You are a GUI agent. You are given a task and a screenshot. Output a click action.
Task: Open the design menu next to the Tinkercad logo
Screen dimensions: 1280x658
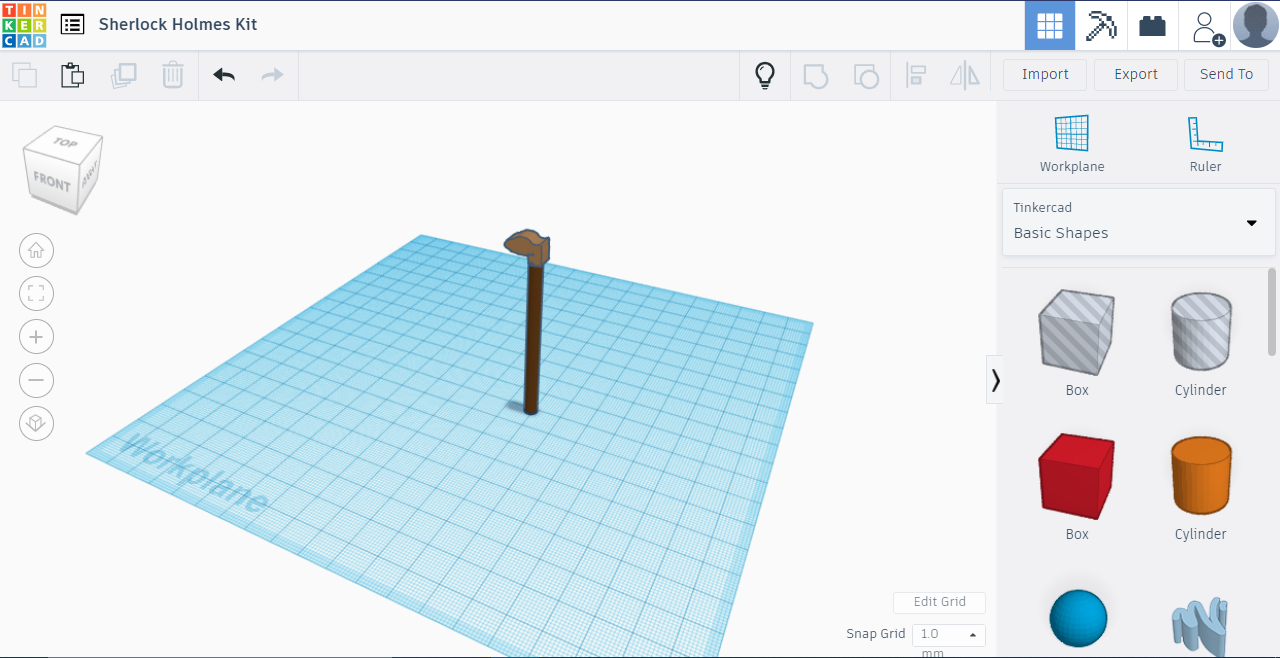[x=71, y=23]
